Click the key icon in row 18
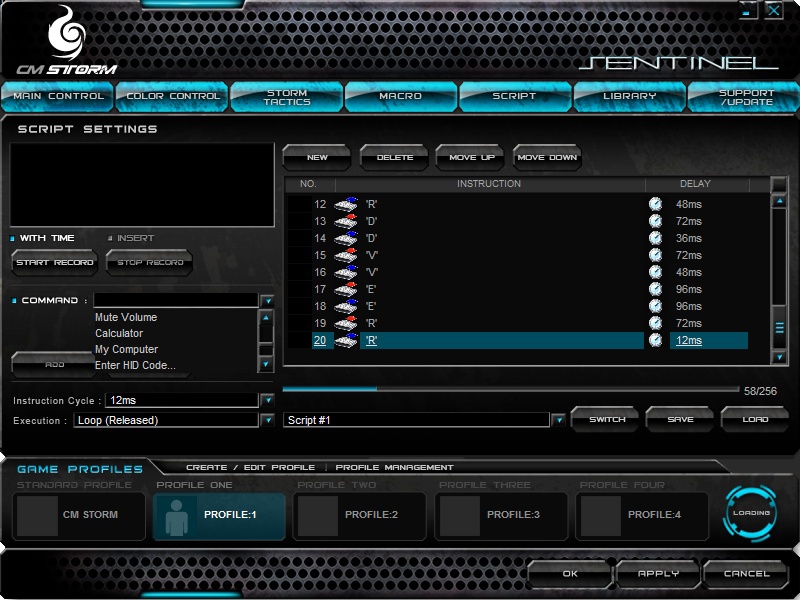The width and height of the screenshot is (800, 600). tap(346, 306)
